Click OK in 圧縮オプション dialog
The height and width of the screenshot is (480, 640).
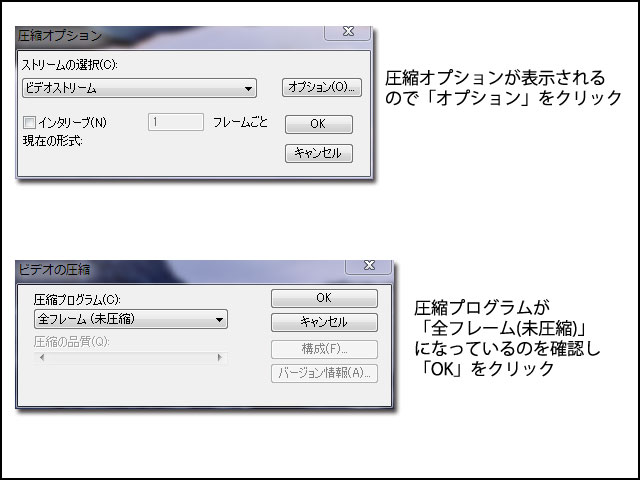pos(318,124)
